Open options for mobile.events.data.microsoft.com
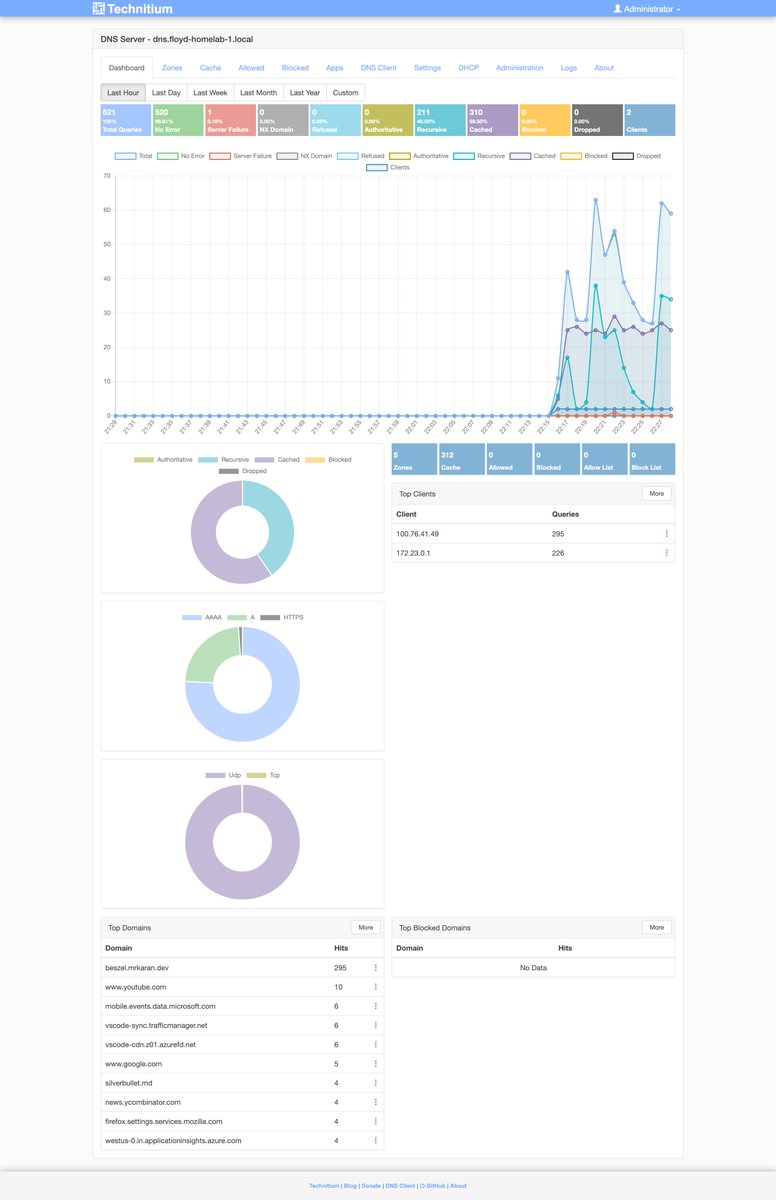Viewport: 776px width, 1200px height. [x=375, y=1006]
